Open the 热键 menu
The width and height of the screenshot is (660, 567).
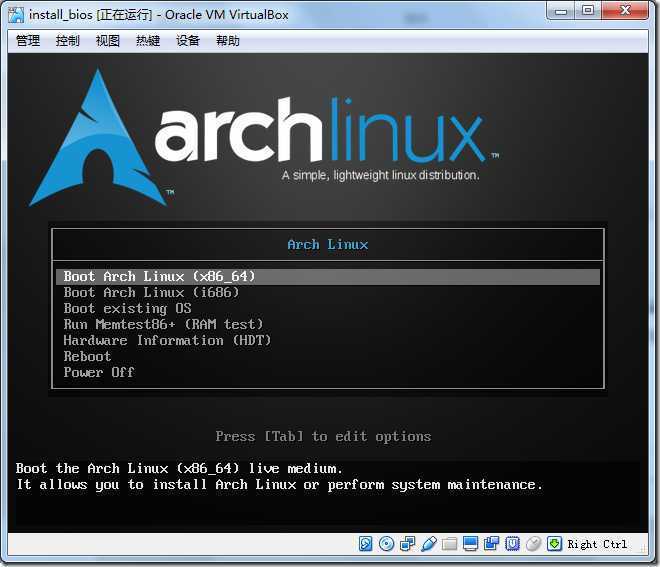pyautogui.click(x=148, y=41)
